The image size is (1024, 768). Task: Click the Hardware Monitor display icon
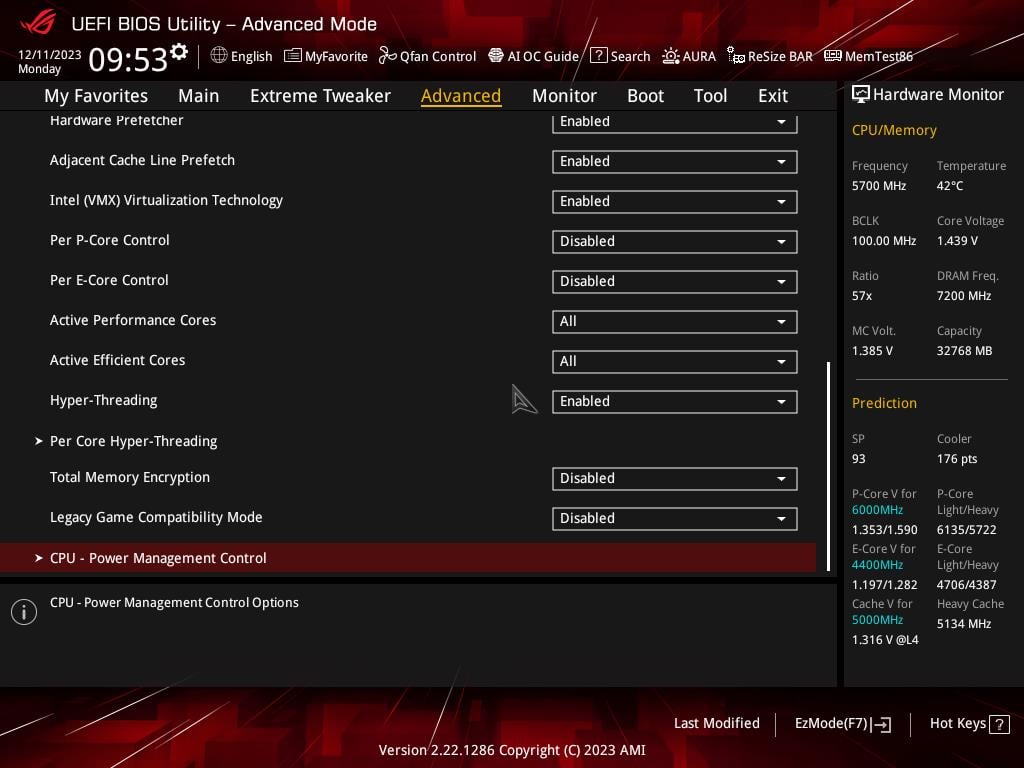(861, 94)
